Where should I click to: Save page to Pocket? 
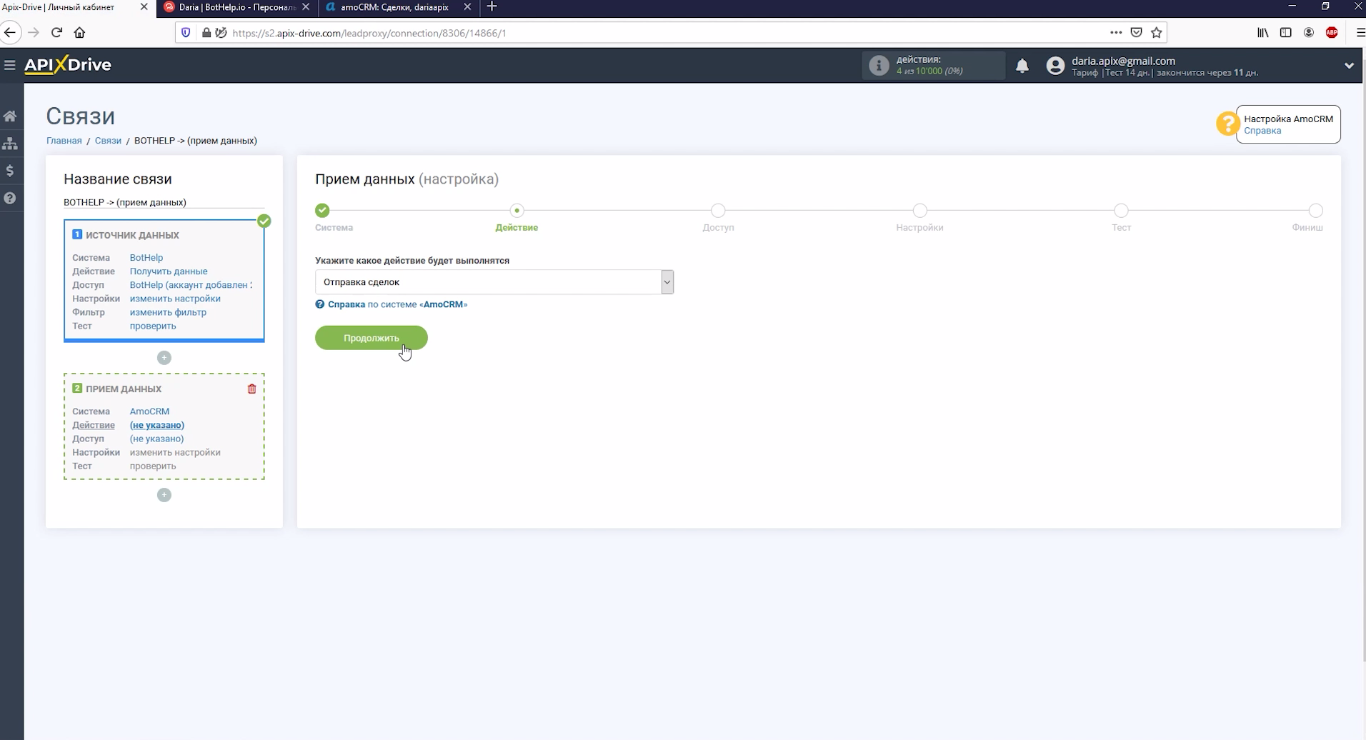[1136, 32]
